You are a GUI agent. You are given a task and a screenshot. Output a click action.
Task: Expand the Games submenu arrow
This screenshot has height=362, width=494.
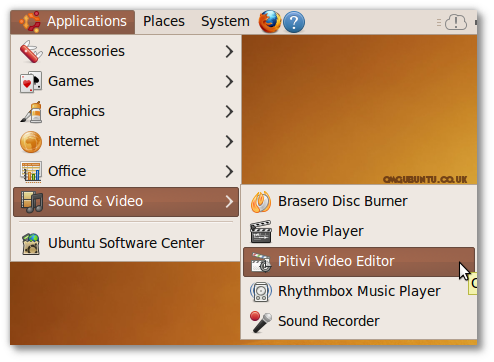tap(229, 81)
